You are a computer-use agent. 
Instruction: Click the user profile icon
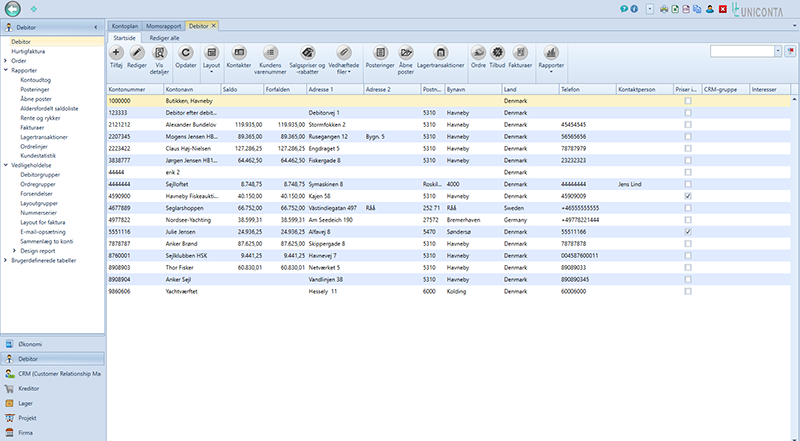coord(710,9)
